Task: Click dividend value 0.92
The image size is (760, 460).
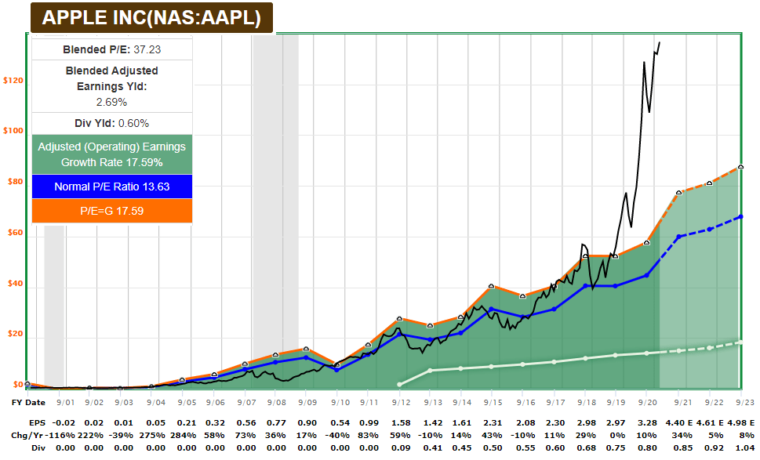Action: point(713,448)
